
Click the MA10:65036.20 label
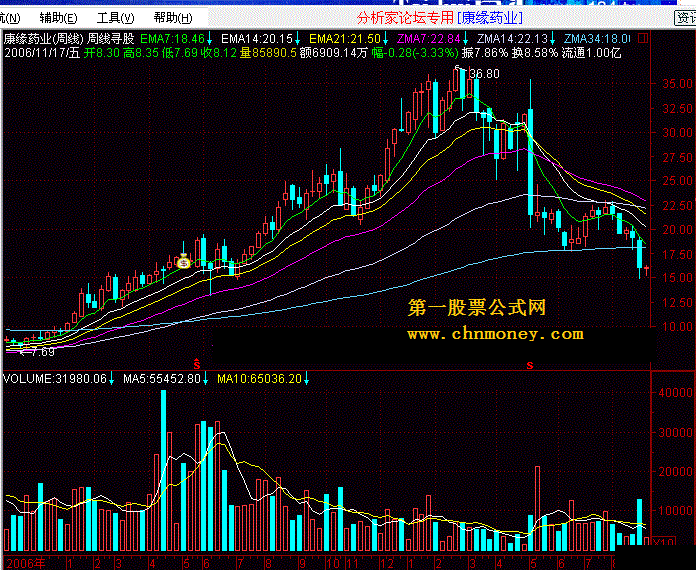pyautogui.click(x=260, y=379)
